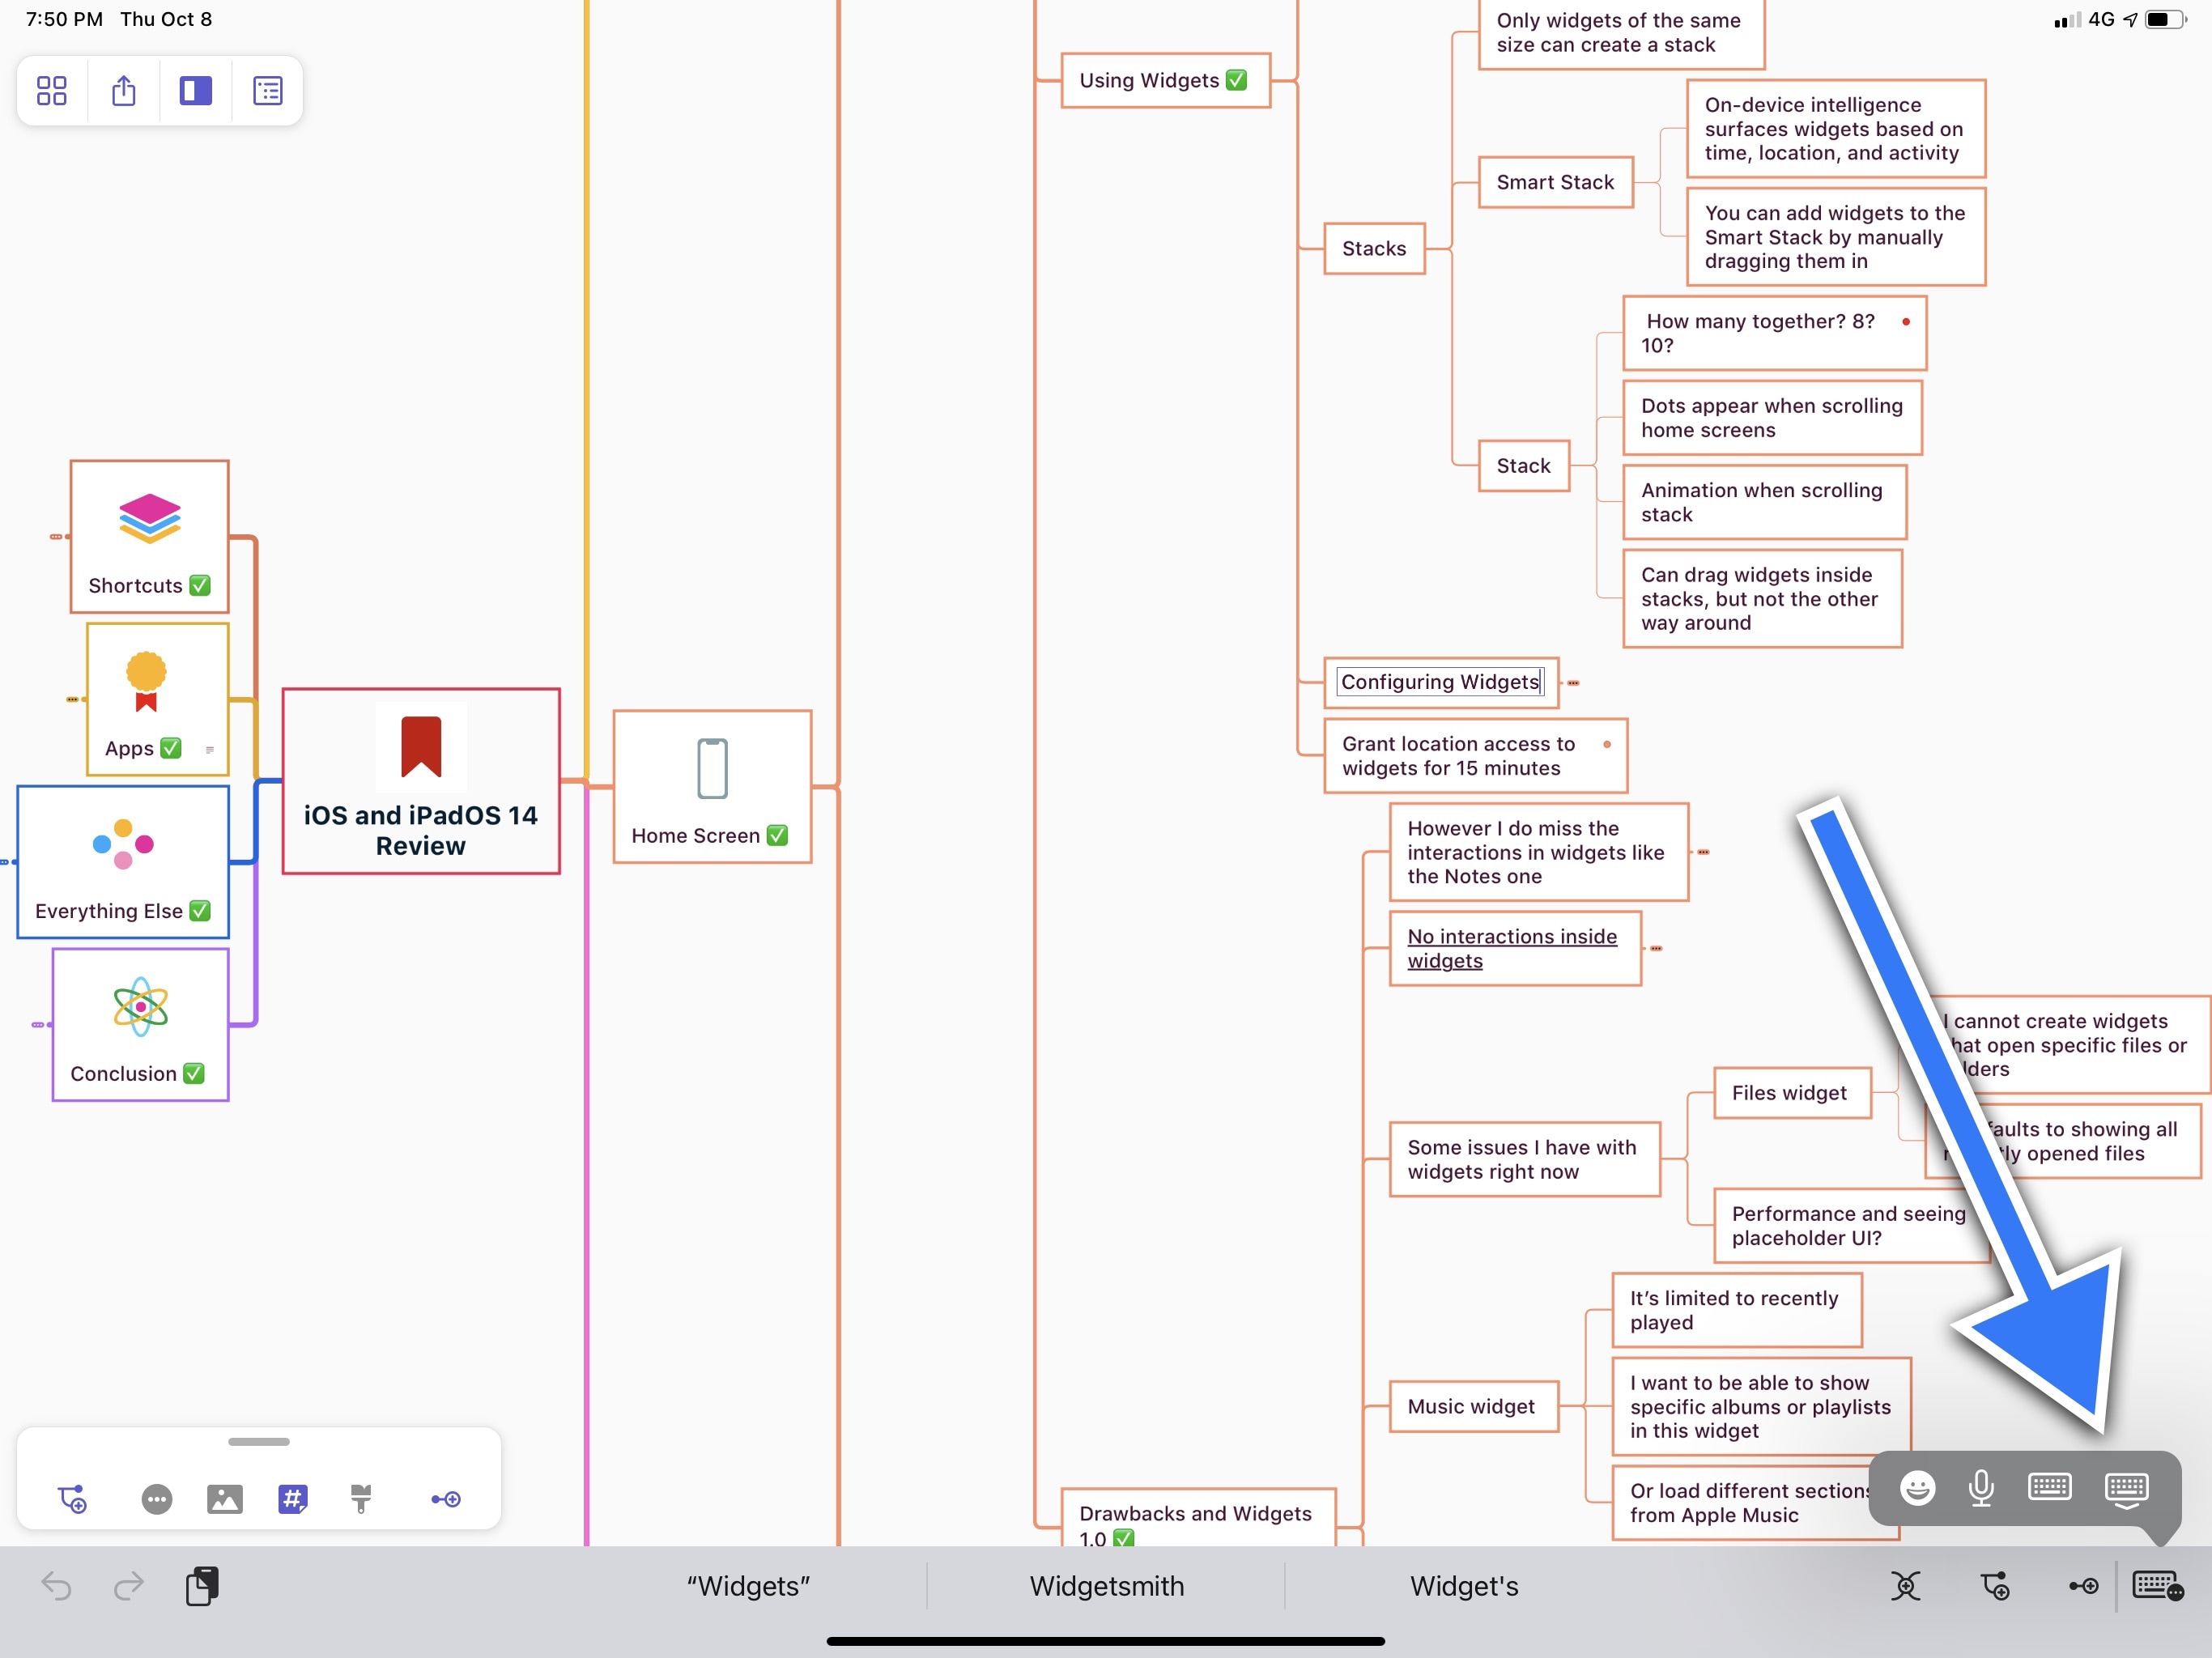
Task: Choose the "Widgets" quoted suggestion
Action: pyautogui.click(x=748, y=1586)
